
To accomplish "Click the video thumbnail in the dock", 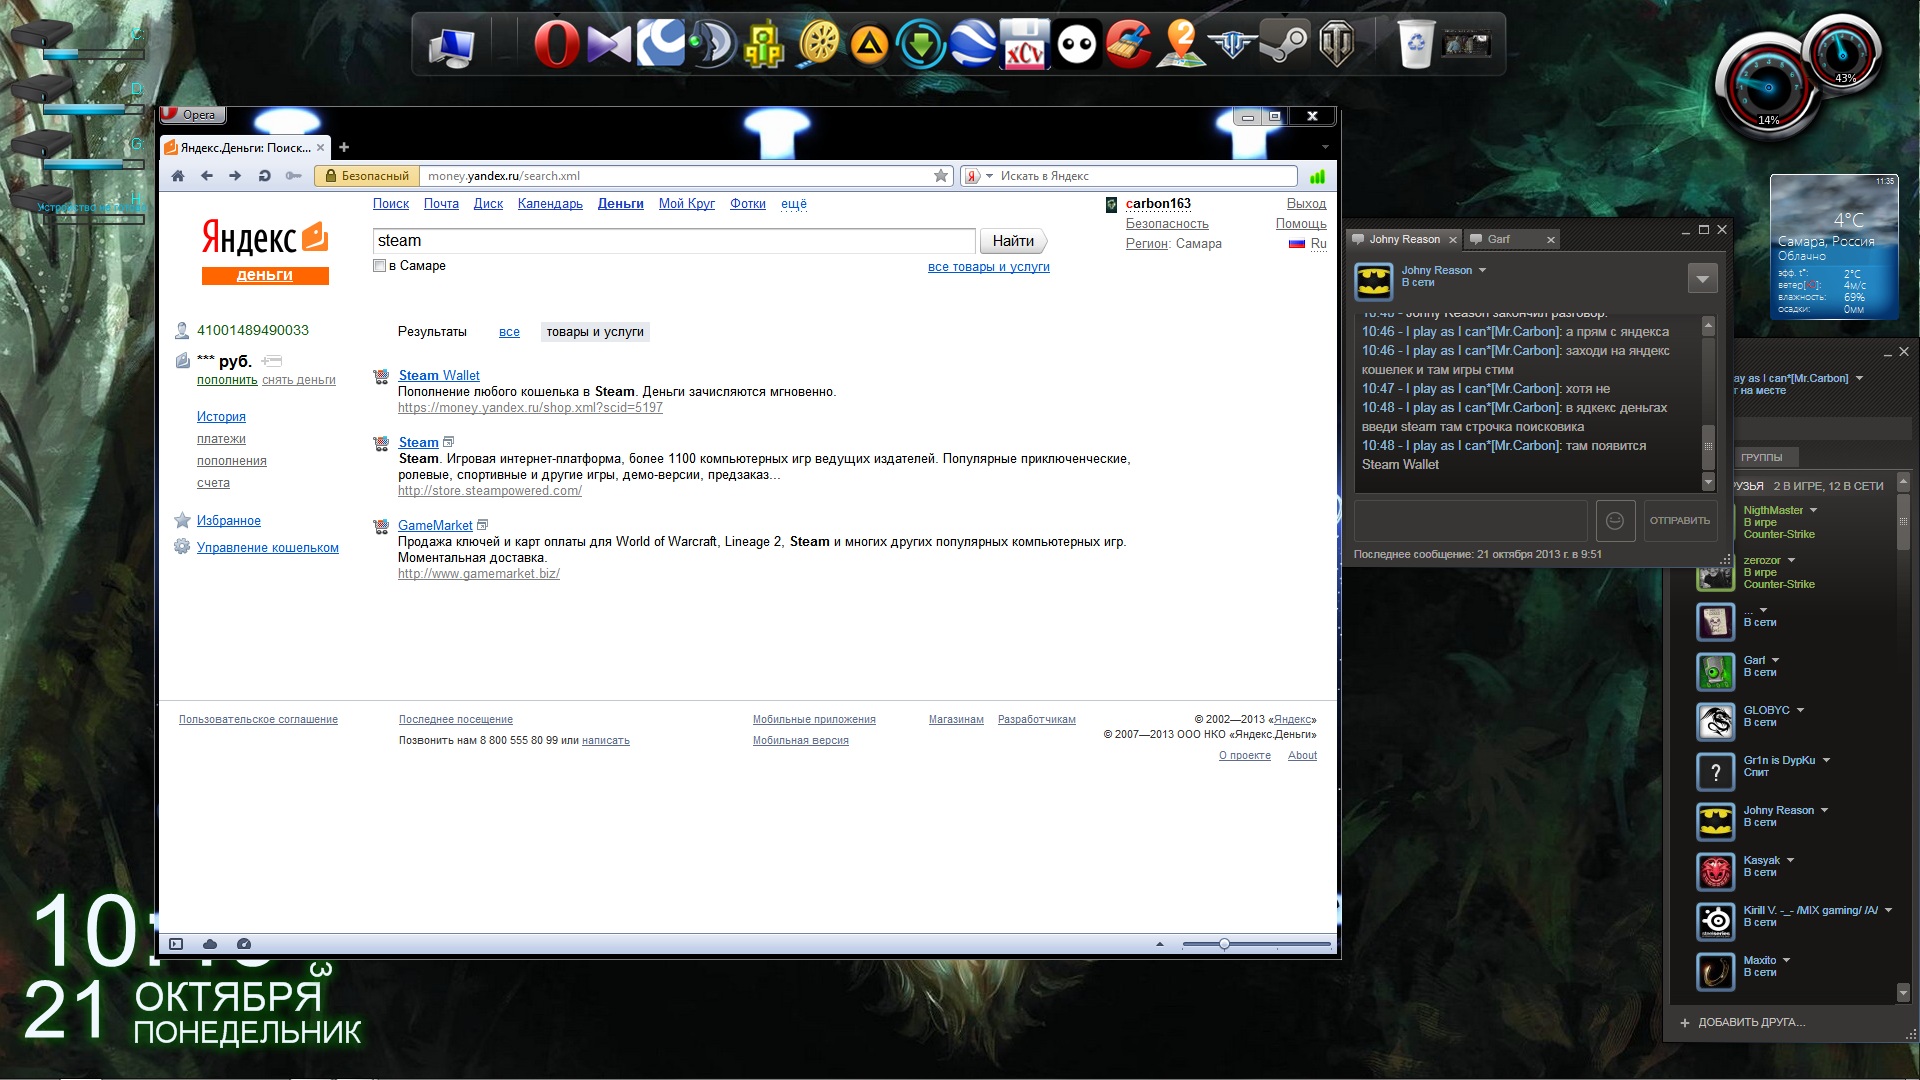I will coord(1466,45).
